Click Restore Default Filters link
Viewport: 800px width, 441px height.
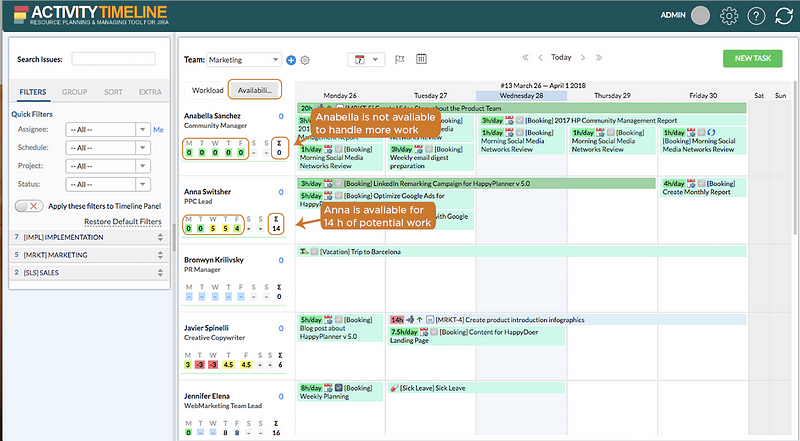tap(122, 222)
